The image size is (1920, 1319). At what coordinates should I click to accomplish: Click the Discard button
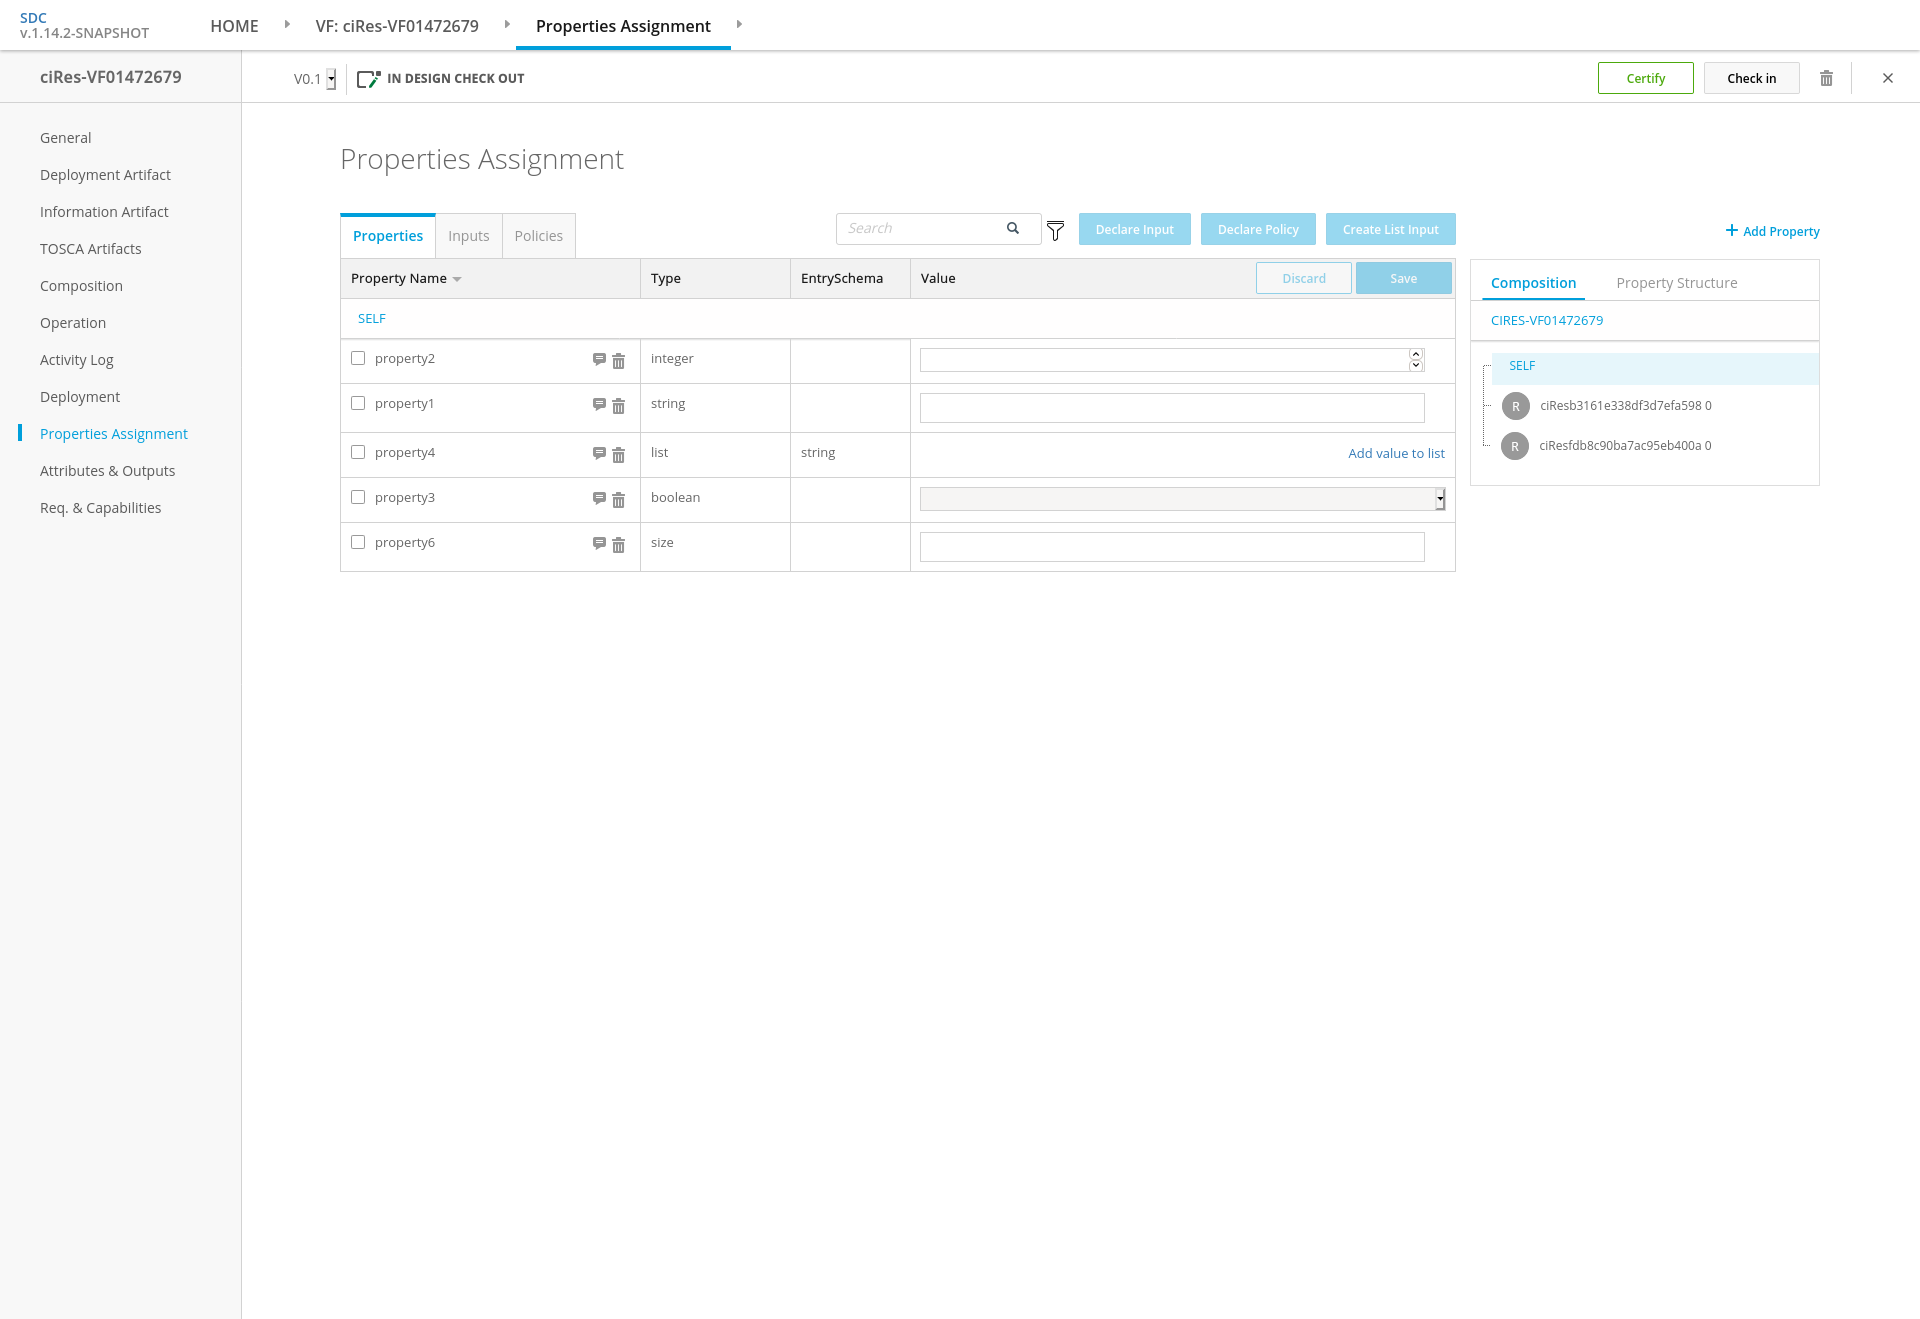point(1304,278)
